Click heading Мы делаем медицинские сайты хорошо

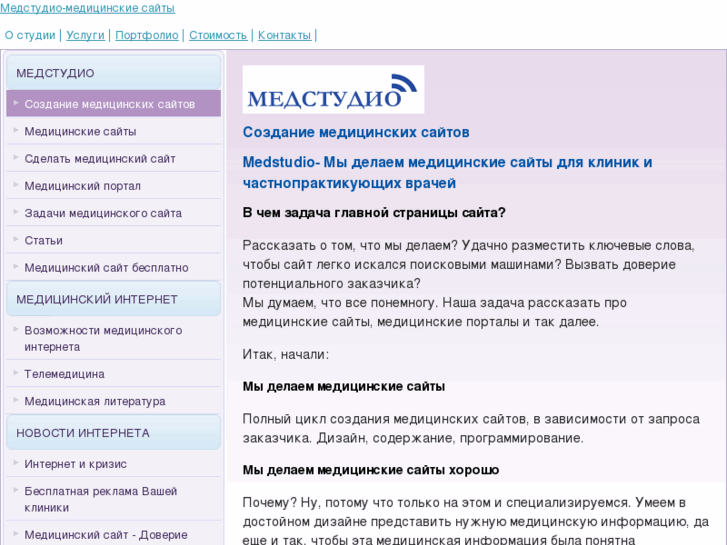click(x=370, y=470)
